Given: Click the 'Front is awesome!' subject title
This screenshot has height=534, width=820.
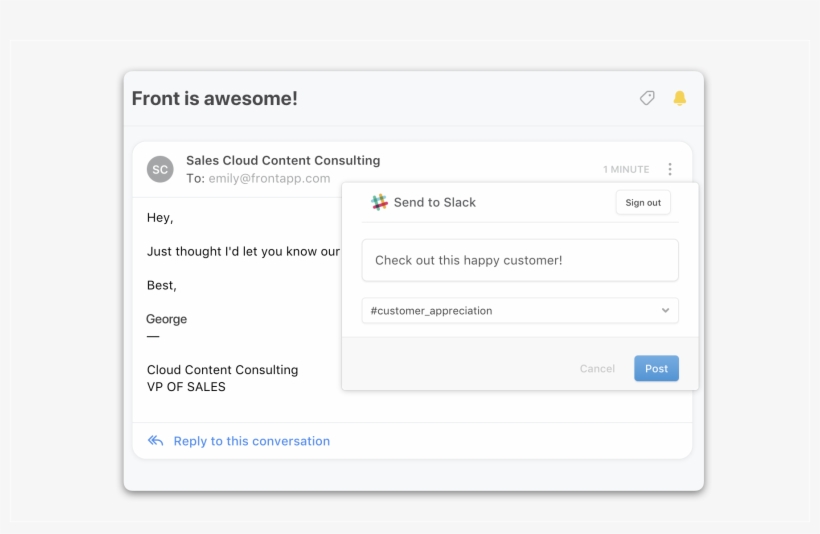Looking at the screenshot, I should coord(214,98).
